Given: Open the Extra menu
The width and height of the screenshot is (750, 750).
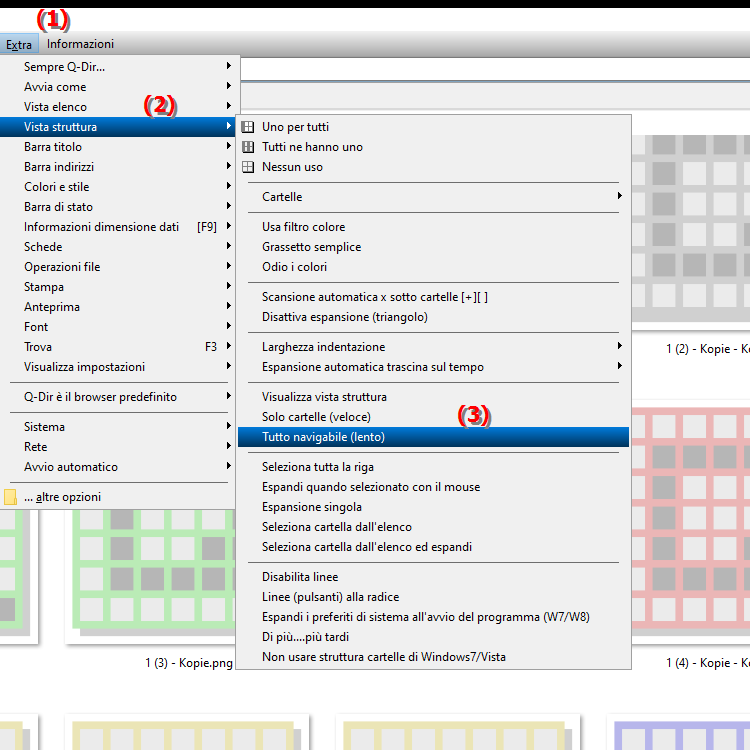Looking at the screenshot, I should pos(19,44).
